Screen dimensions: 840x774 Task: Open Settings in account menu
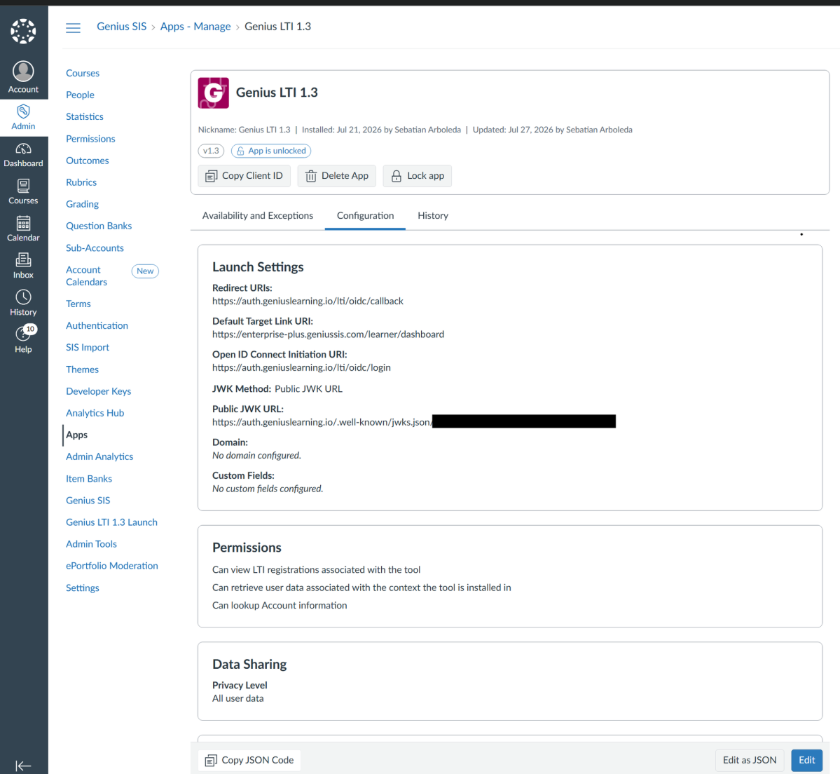tap(82, 588)
